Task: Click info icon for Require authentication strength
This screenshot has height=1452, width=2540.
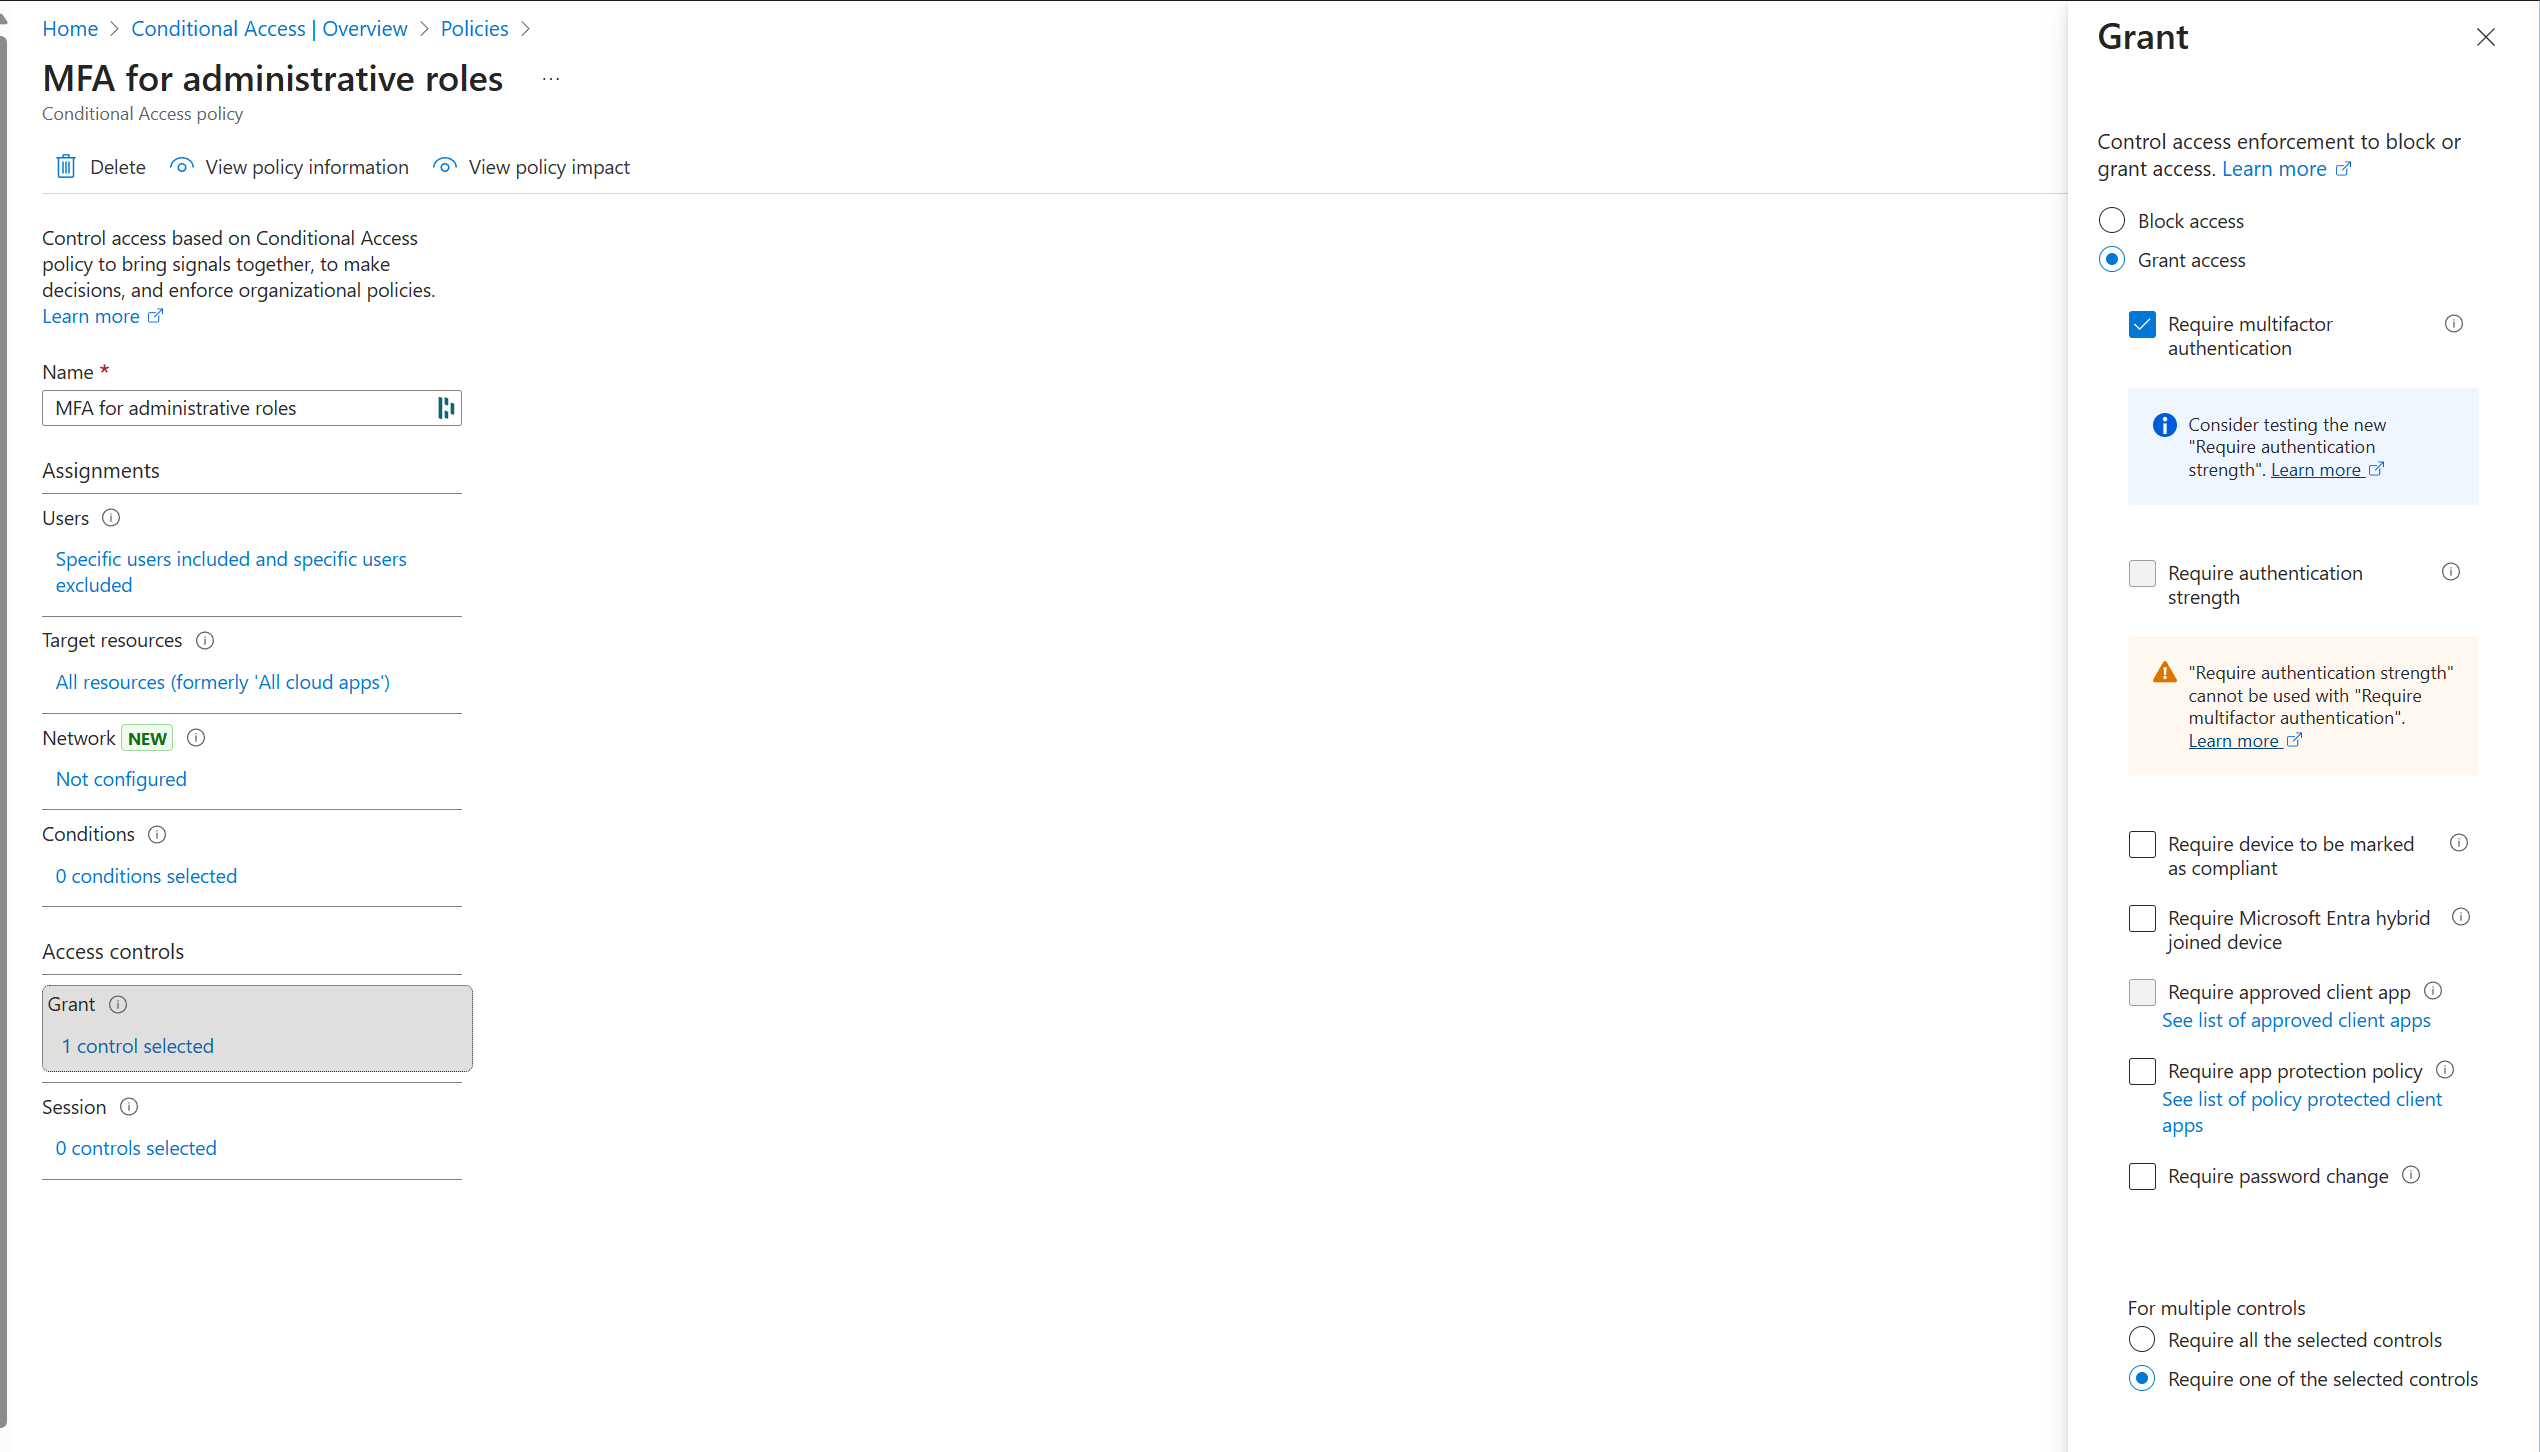Action: tap(2451, 572)
